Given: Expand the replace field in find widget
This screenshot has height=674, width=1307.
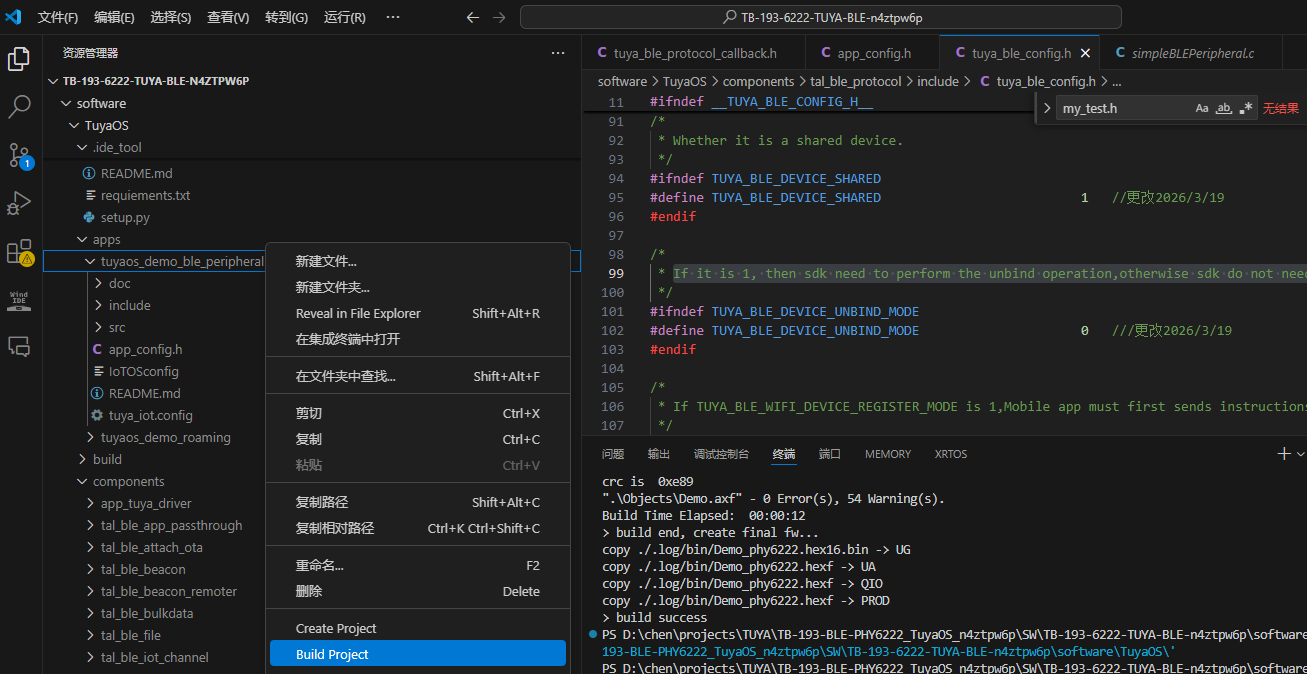Looking at the screenshot, I should [x=1046, y=109].
